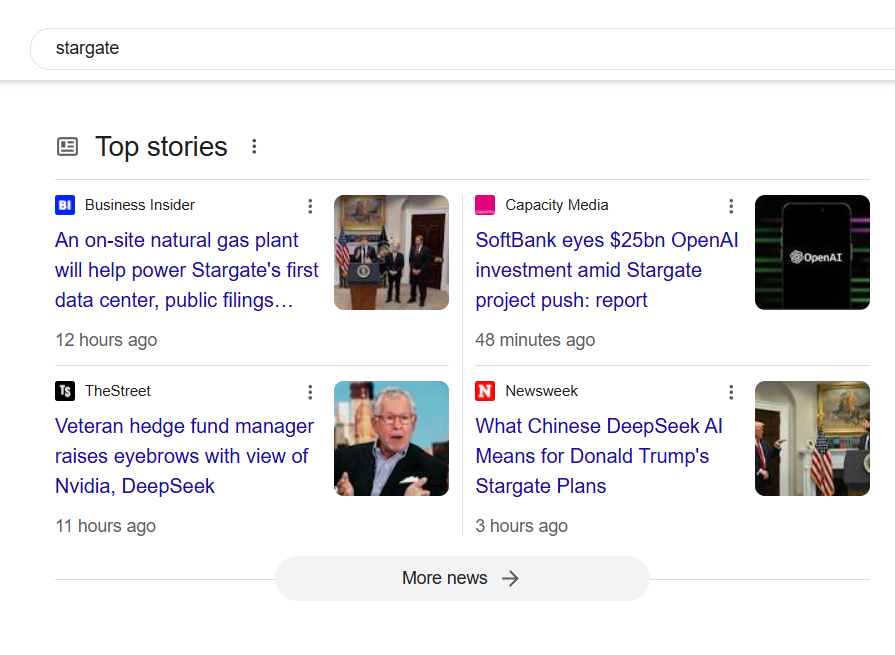Open the hedge fund manager photo thumbnail
Viewport: 895px width, 655px height.
pyautogui.click(x=392, y=438)
